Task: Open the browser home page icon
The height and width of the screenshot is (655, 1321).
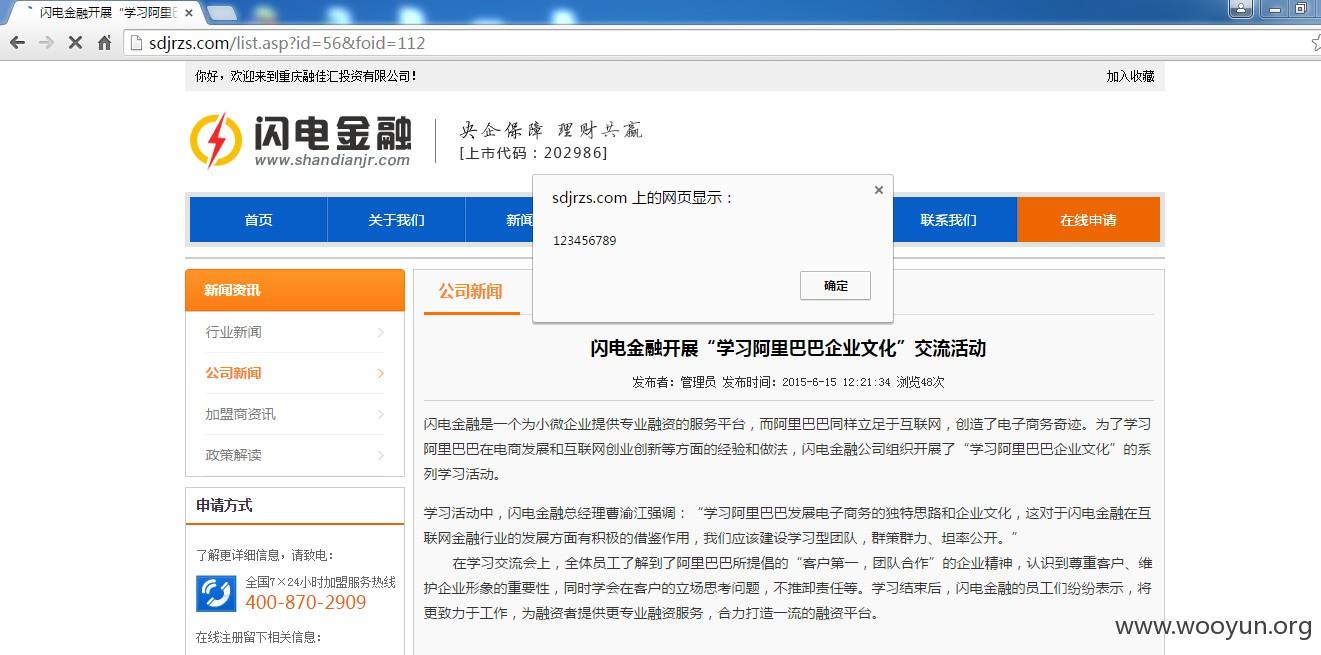Action: pyautogui.click(x=104, y=43)
